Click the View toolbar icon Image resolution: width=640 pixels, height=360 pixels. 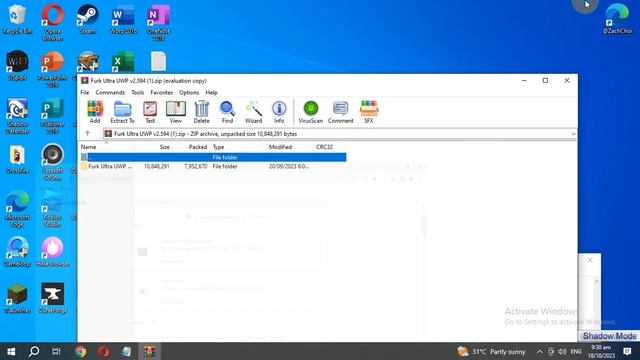pos(176,112)
